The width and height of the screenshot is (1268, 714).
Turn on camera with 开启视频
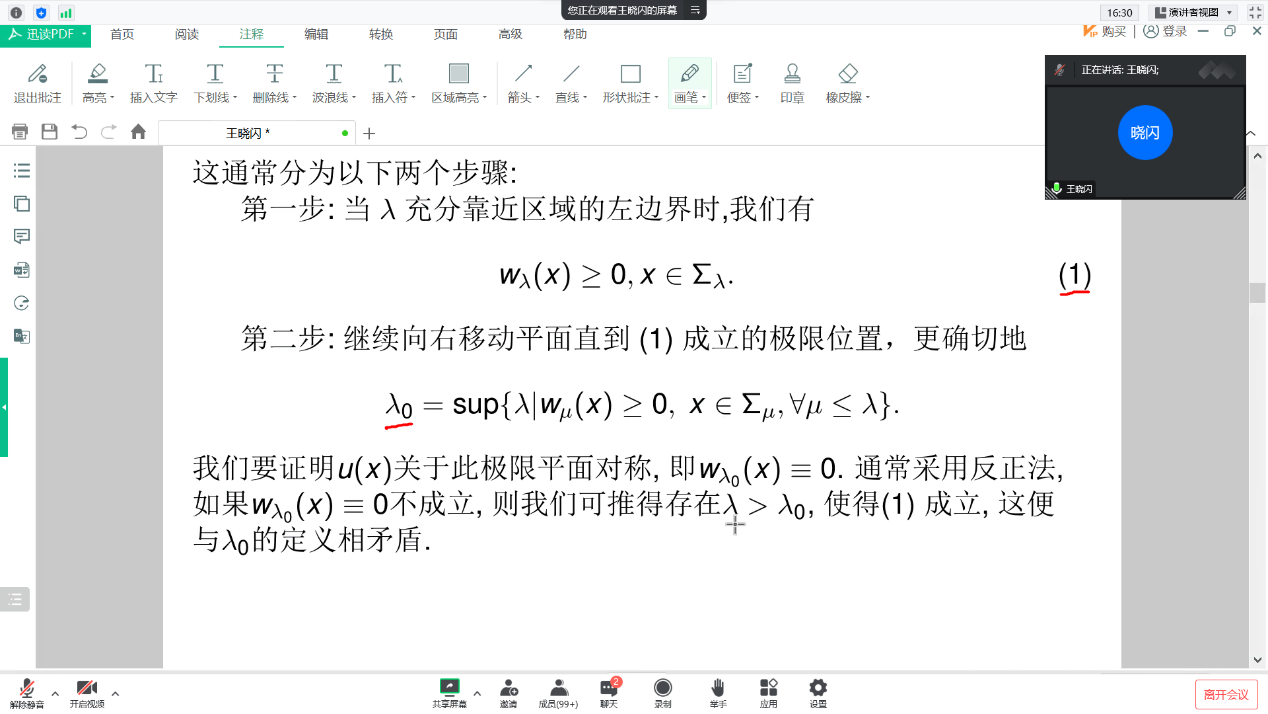click(x=87, y=692)
